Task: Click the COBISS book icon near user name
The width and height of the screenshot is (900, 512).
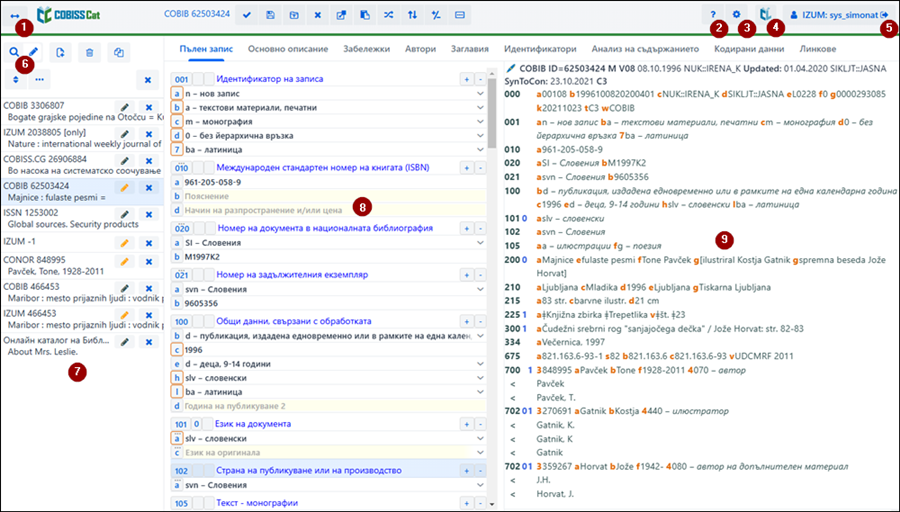Action: point(765,15)
